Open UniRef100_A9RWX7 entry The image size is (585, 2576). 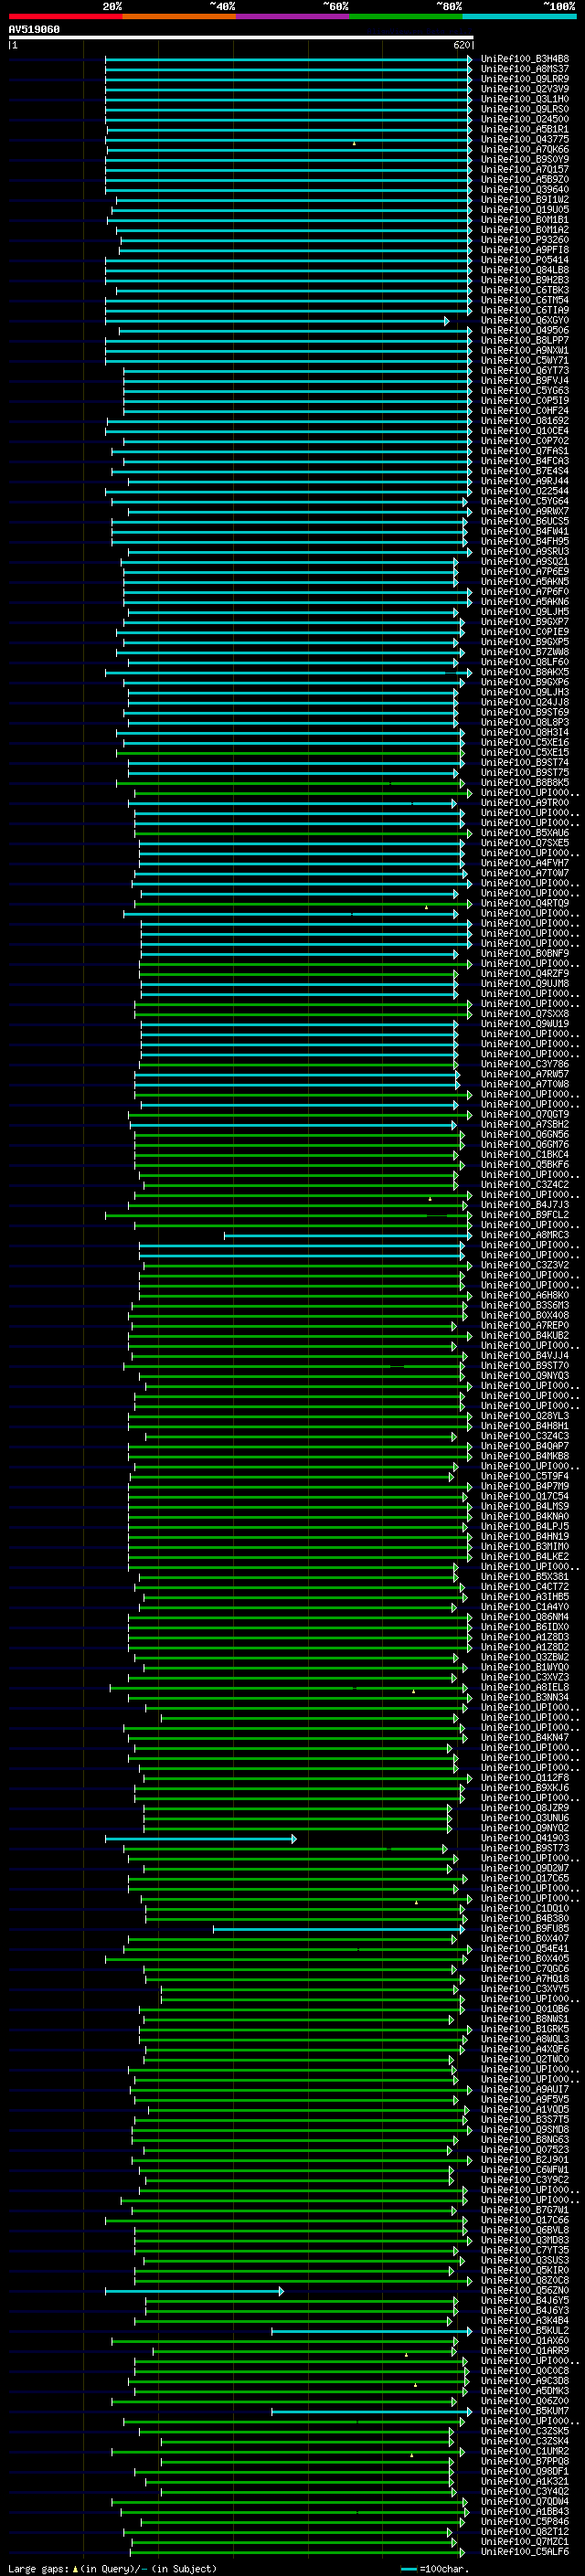coord(525,511)
